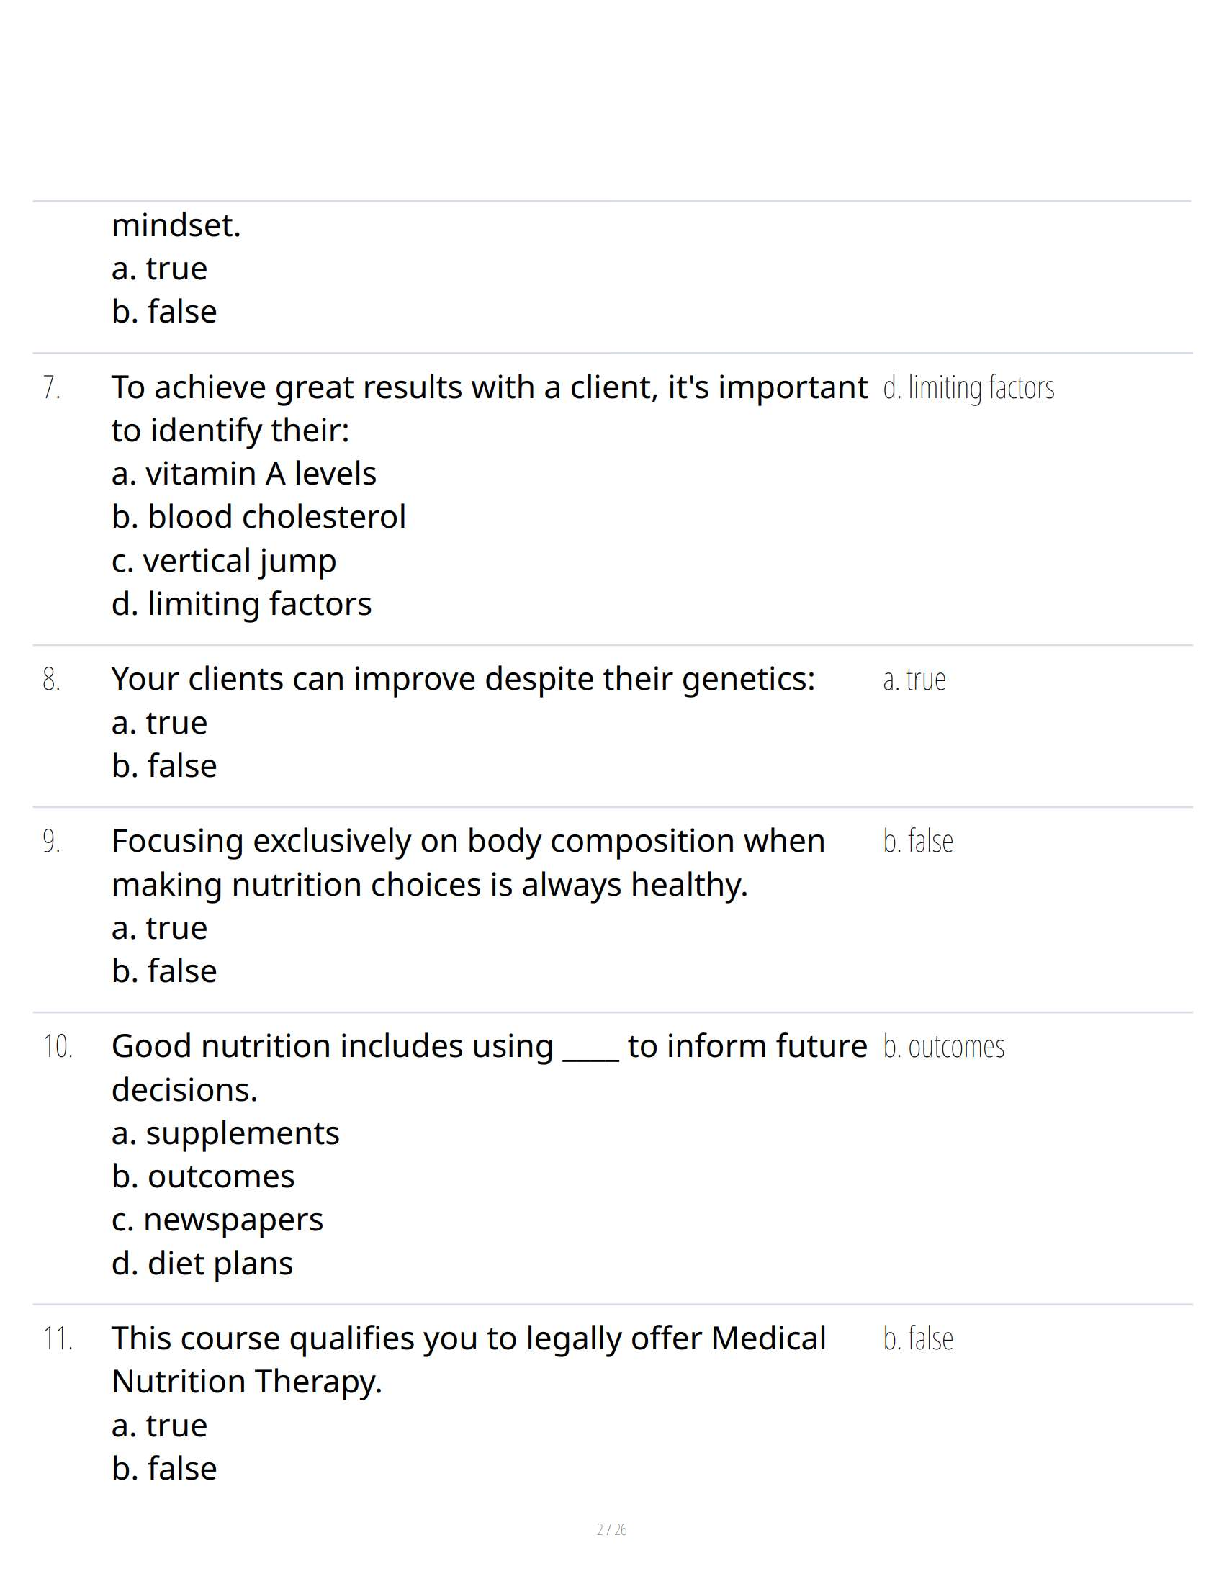Select 'a. true' under question 8
This screenshot has width=1224, height=1584.
(x=160, y=722)
